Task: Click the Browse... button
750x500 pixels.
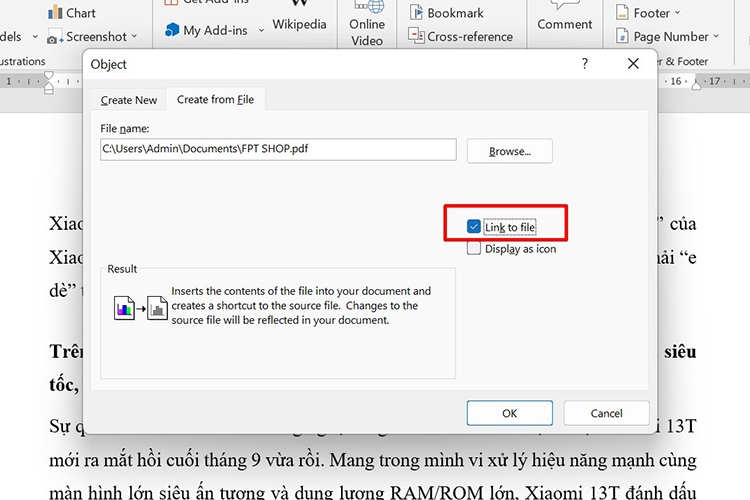Action: click(509, 151)
